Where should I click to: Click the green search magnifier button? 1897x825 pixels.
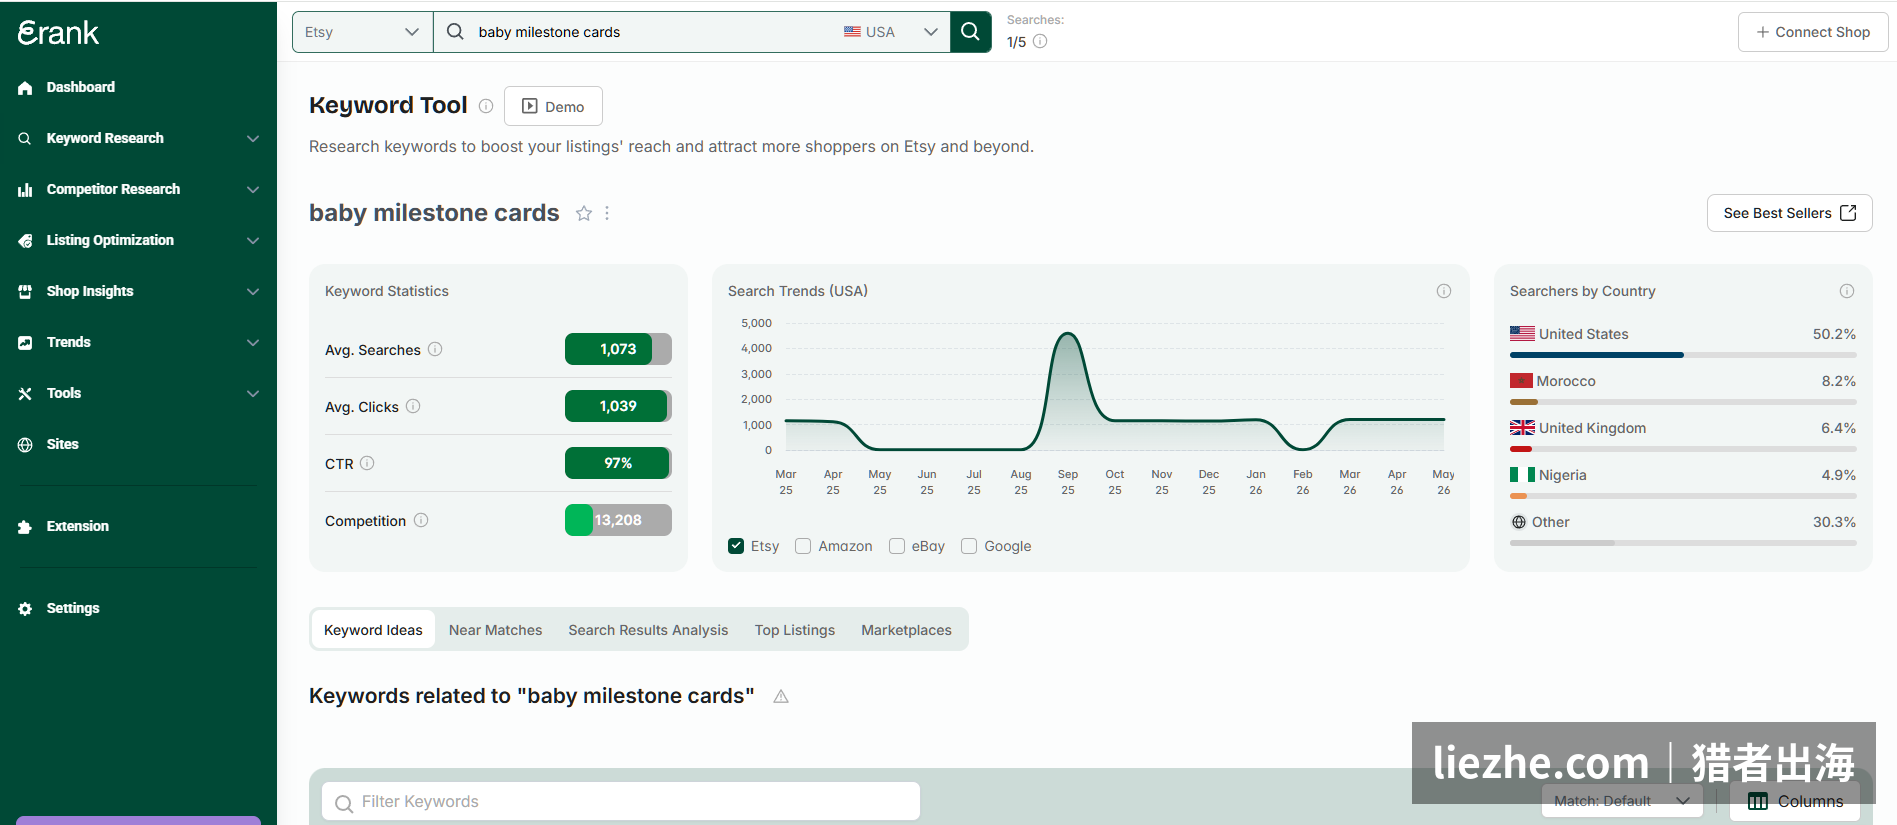pyautogui.click(x=970, y=32)
